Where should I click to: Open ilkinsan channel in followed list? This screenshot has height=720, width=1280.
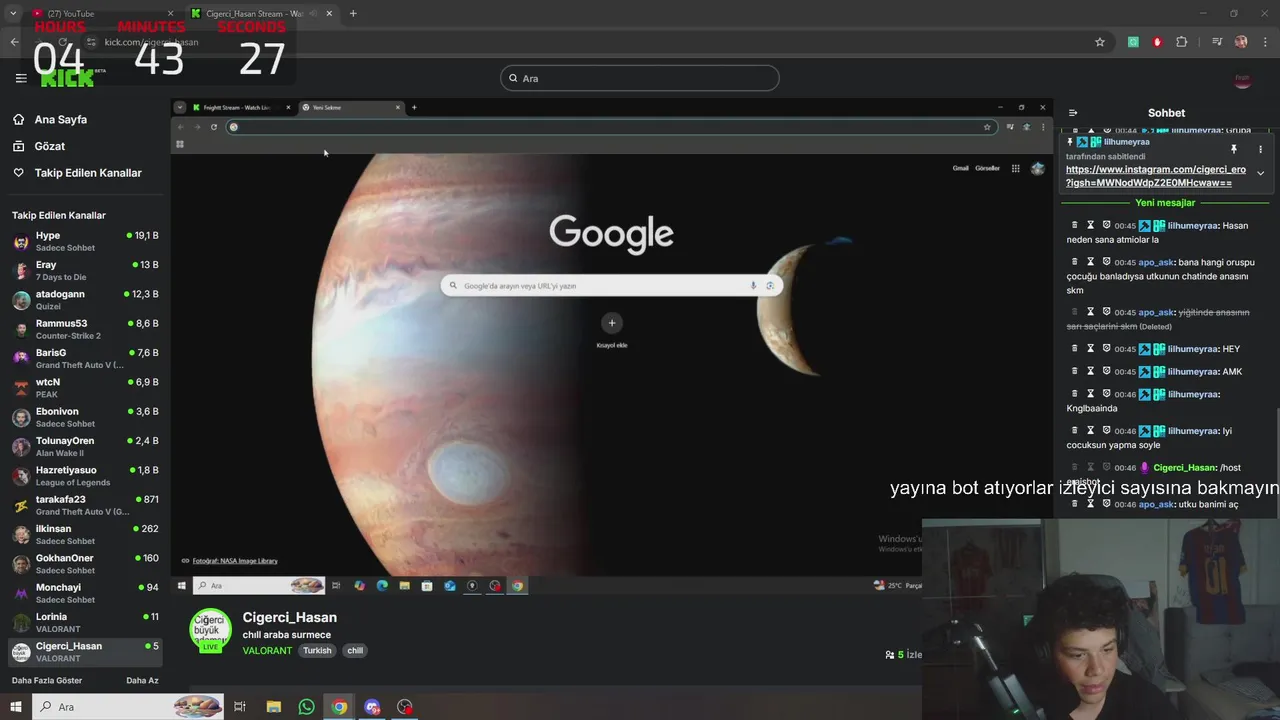click(85, 534)
